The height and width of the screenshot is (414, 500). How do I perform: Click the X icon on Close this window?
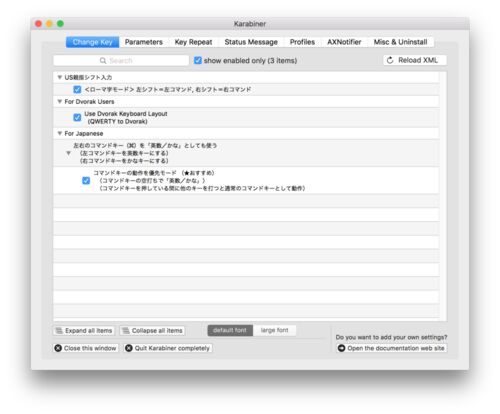(x=58, y=348)
